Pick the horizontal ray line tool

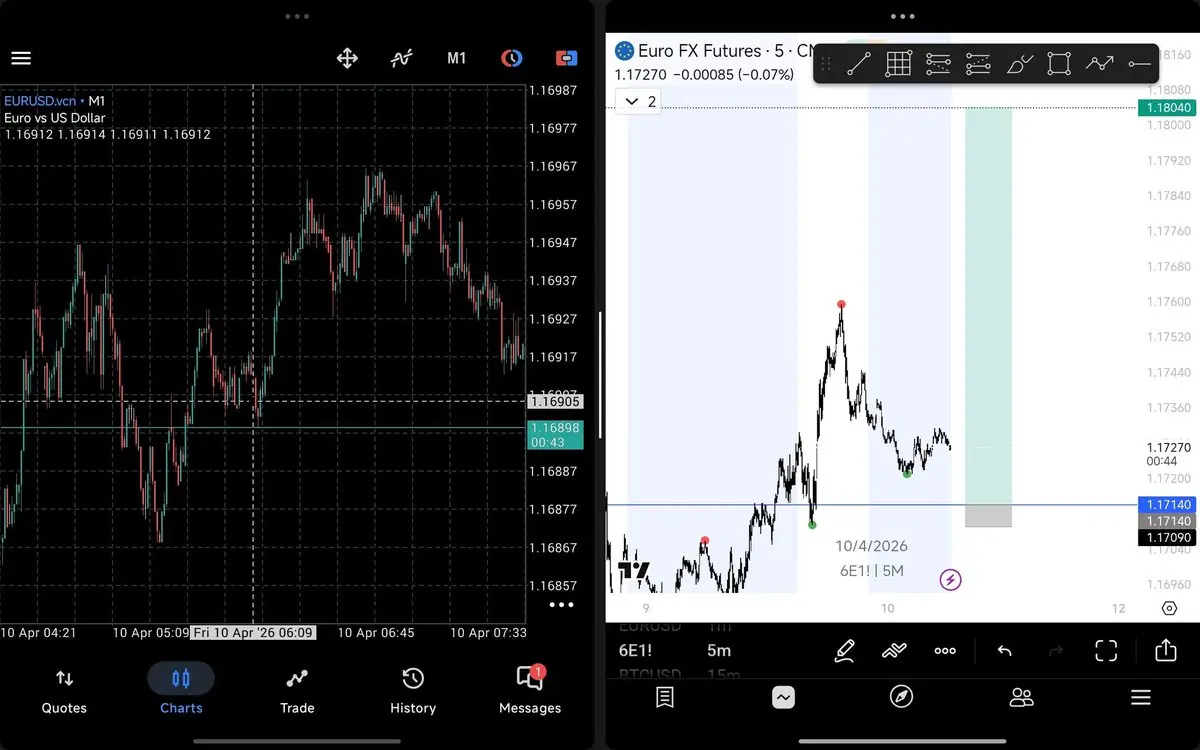1139,64
